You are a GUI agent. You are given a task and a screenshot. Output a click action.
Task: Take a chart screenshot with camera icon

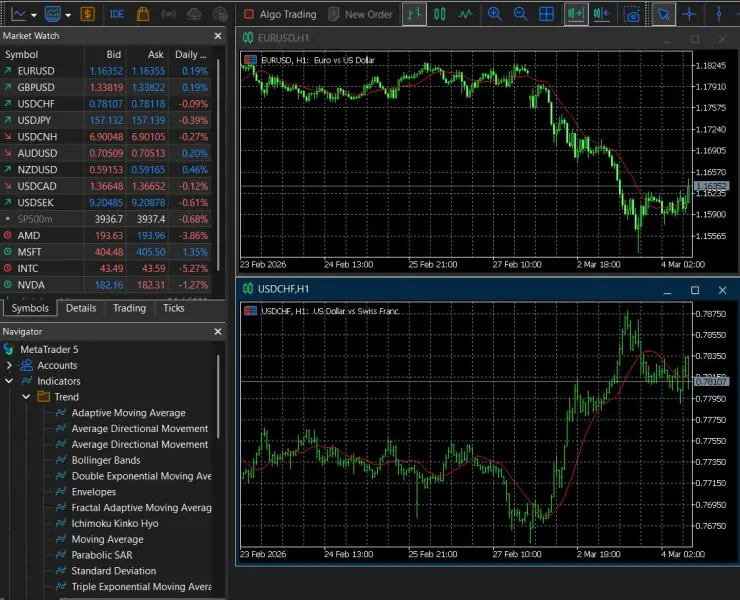coord(631,15)
